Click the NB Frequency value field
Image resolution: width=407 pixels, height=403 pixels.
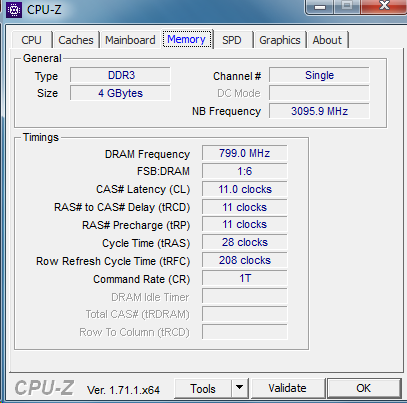(x=319, y=111)
